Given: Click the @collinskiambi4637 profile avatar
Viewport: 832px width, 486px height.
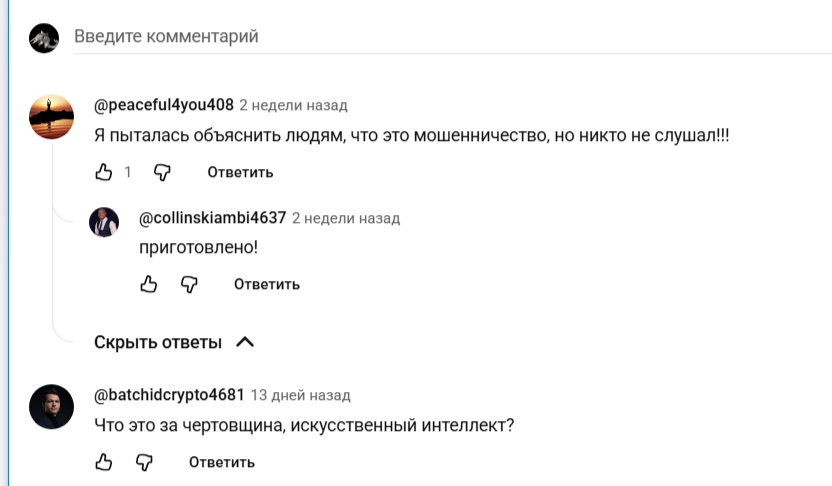Looking at the screenshot, I should tap(105, 222).
